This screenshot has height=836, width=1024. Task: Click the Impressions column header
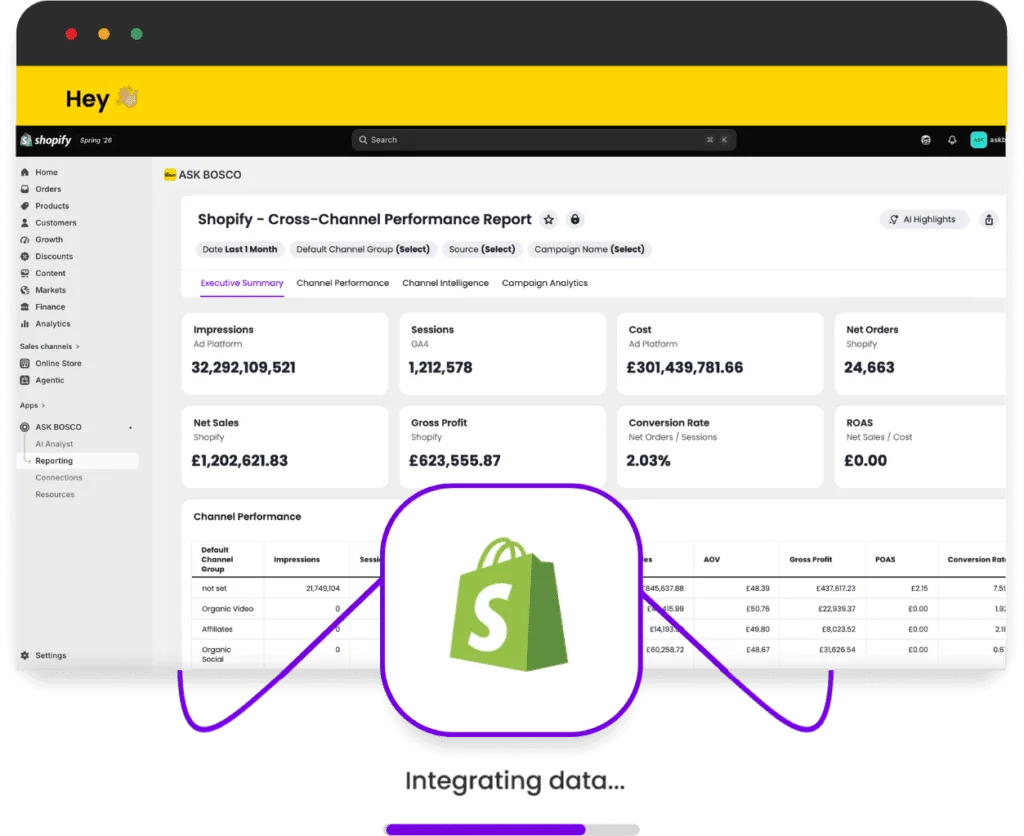296,560
